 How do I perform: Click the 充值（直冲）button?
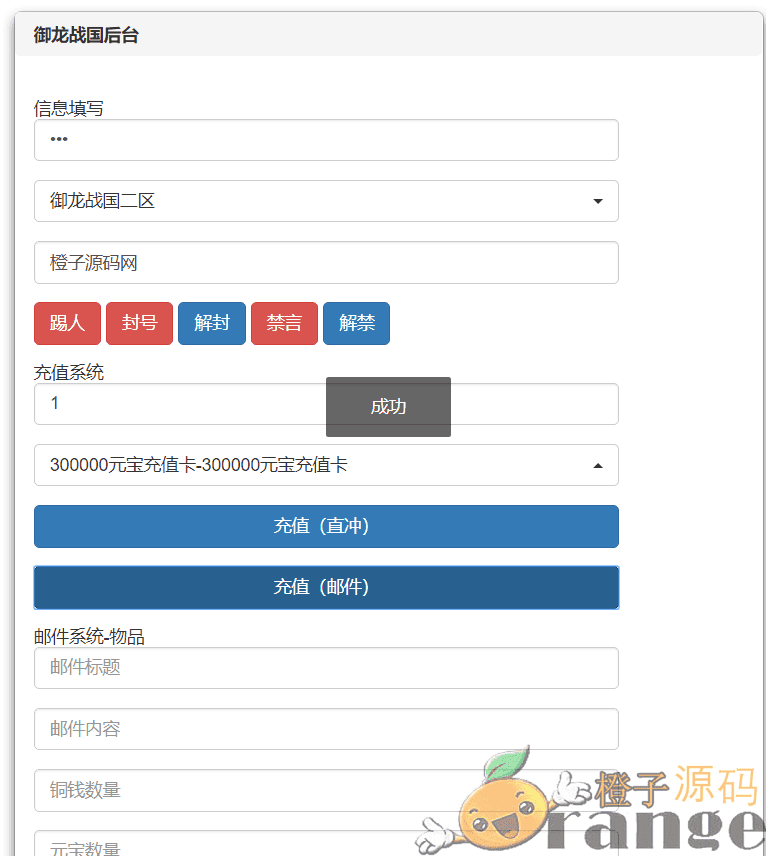tap(326, 526)
